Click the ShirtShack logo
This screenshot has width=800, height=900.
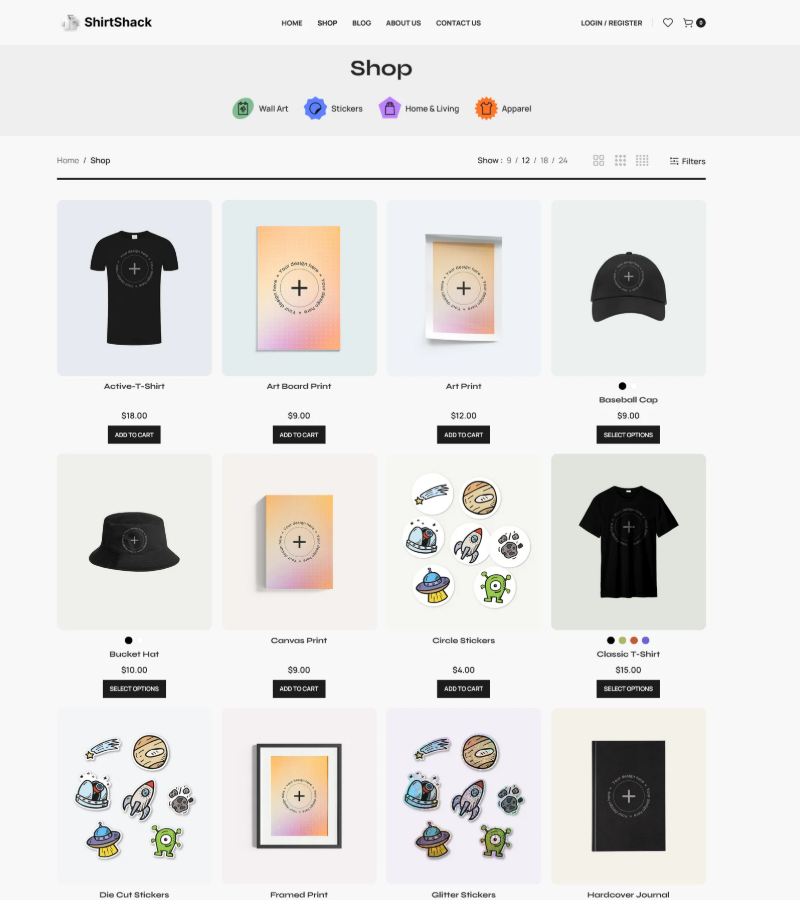[x=107, y=22]
